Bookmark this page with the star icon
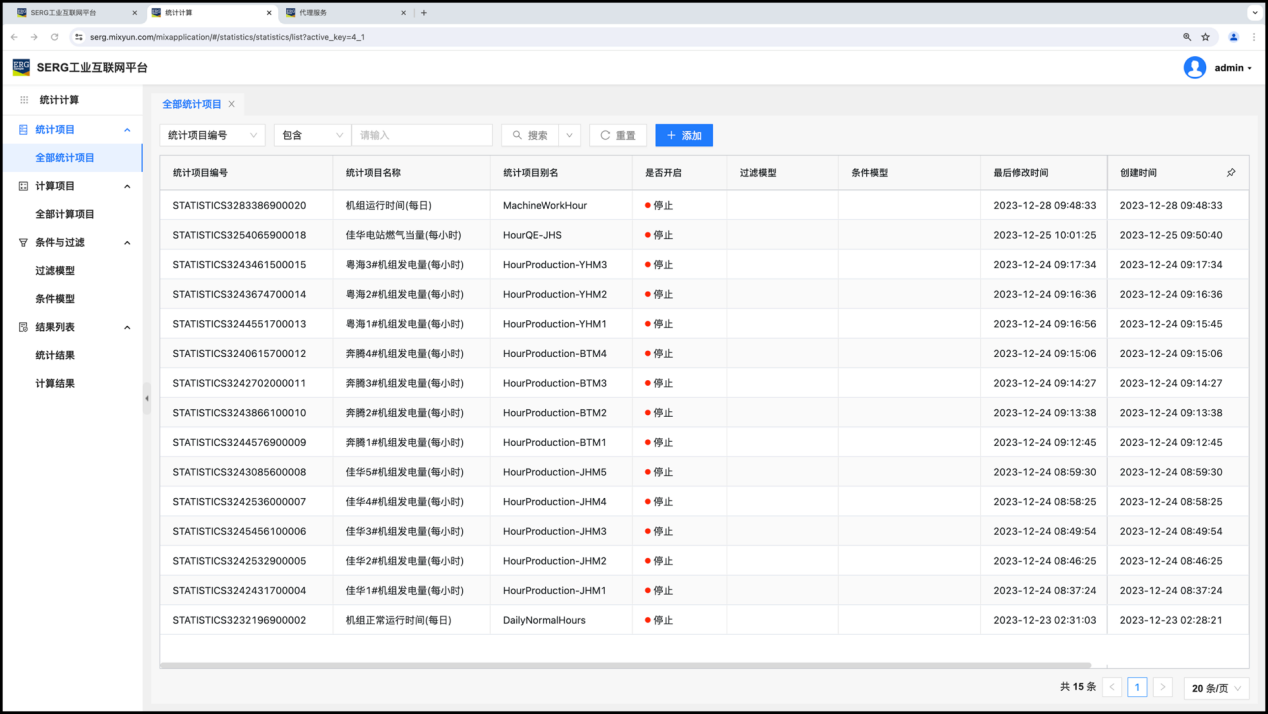This screenshot has width=1268, height=714. pos(1206,37)
